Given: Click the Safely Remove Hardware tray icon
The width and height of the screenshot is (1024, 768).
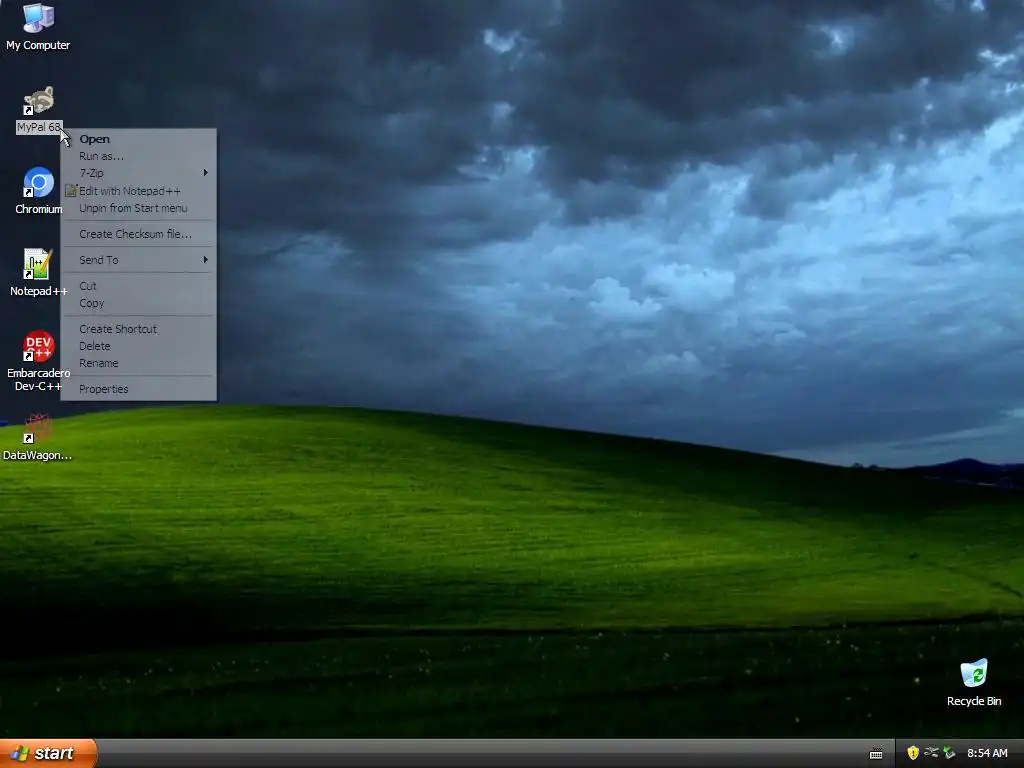Looking at the screenshot, I should tap(950, 753).
